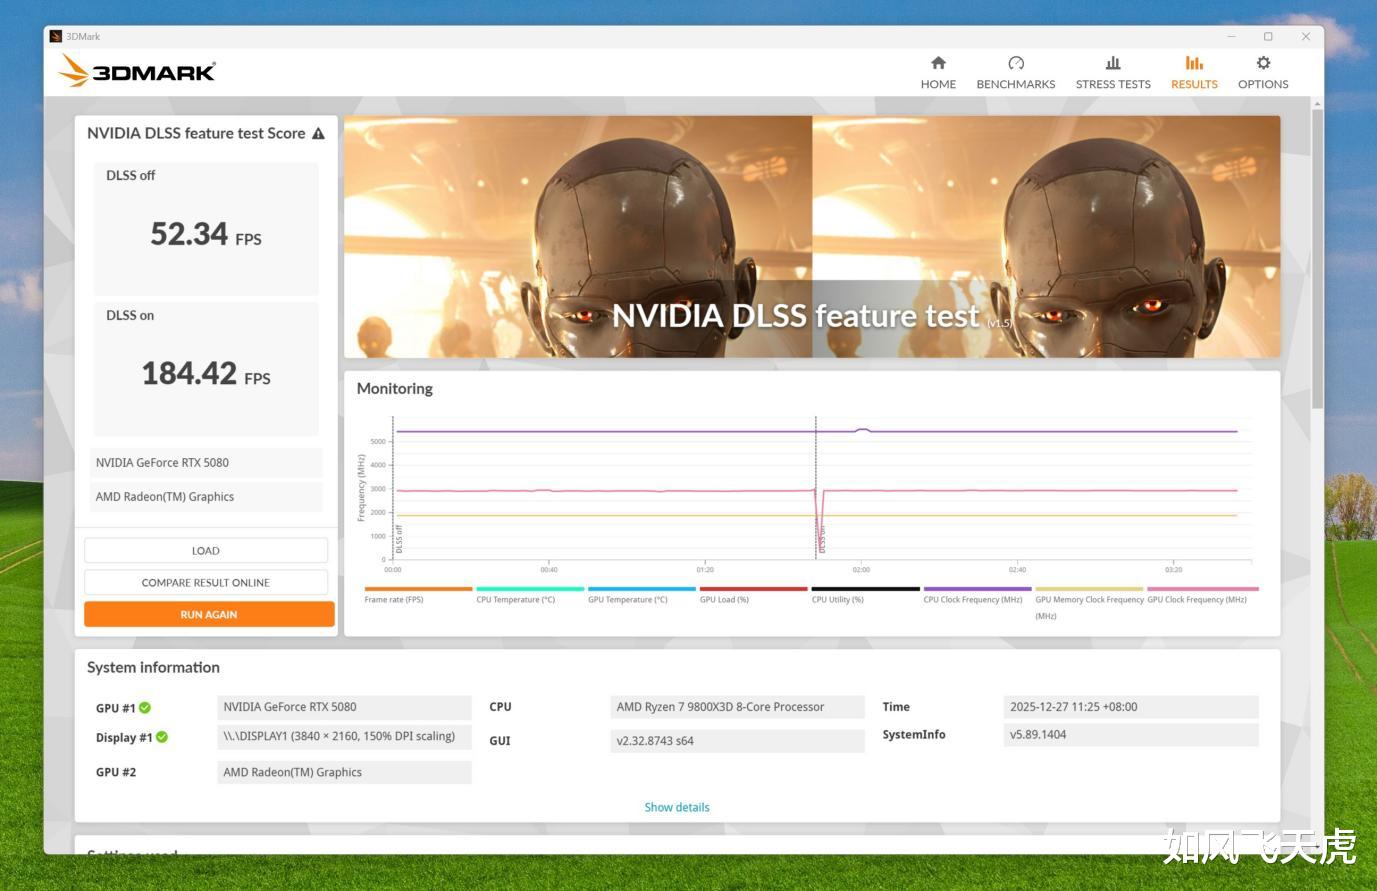Click the small 3DMark icon in the title bar

[56, 37]
